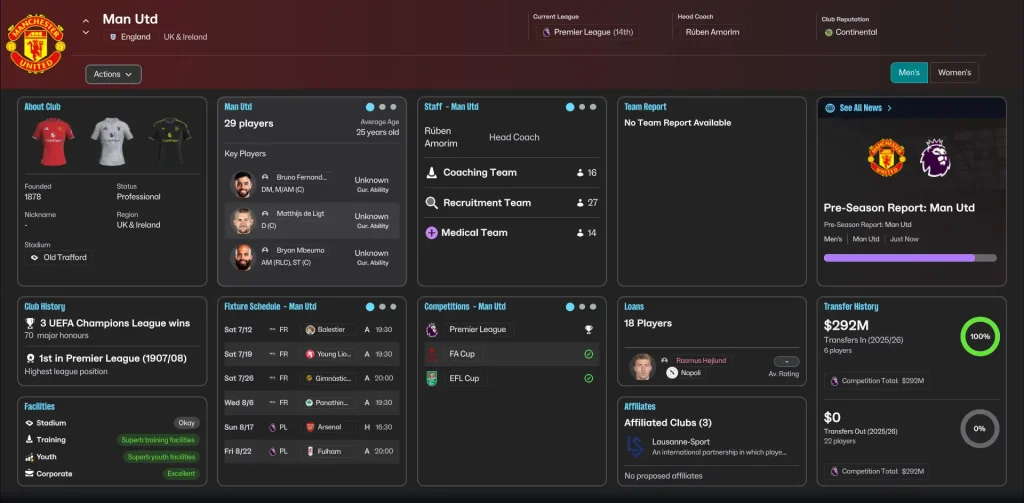Open Bryan Mbeumo player portrait
Image resolution: width=1024 pixels, height=503 pixels.
tap(242, 257)
